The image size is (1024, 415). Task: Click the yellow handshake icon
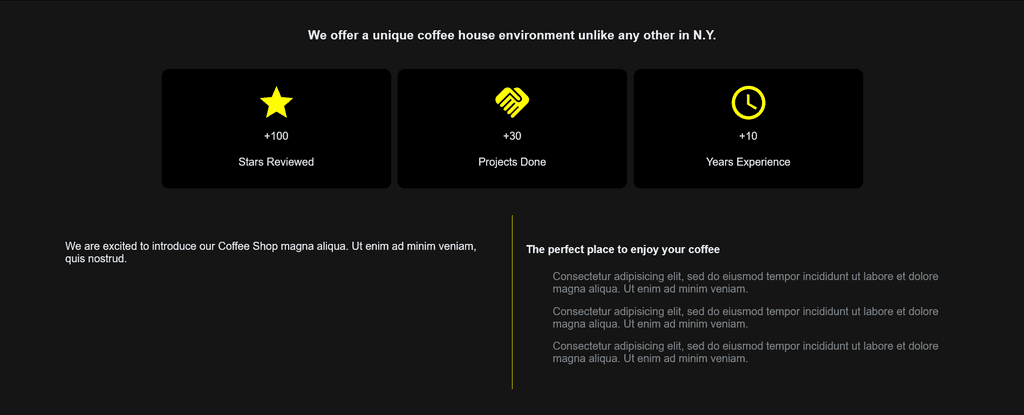pyautogui.click(x=512, y=103)
